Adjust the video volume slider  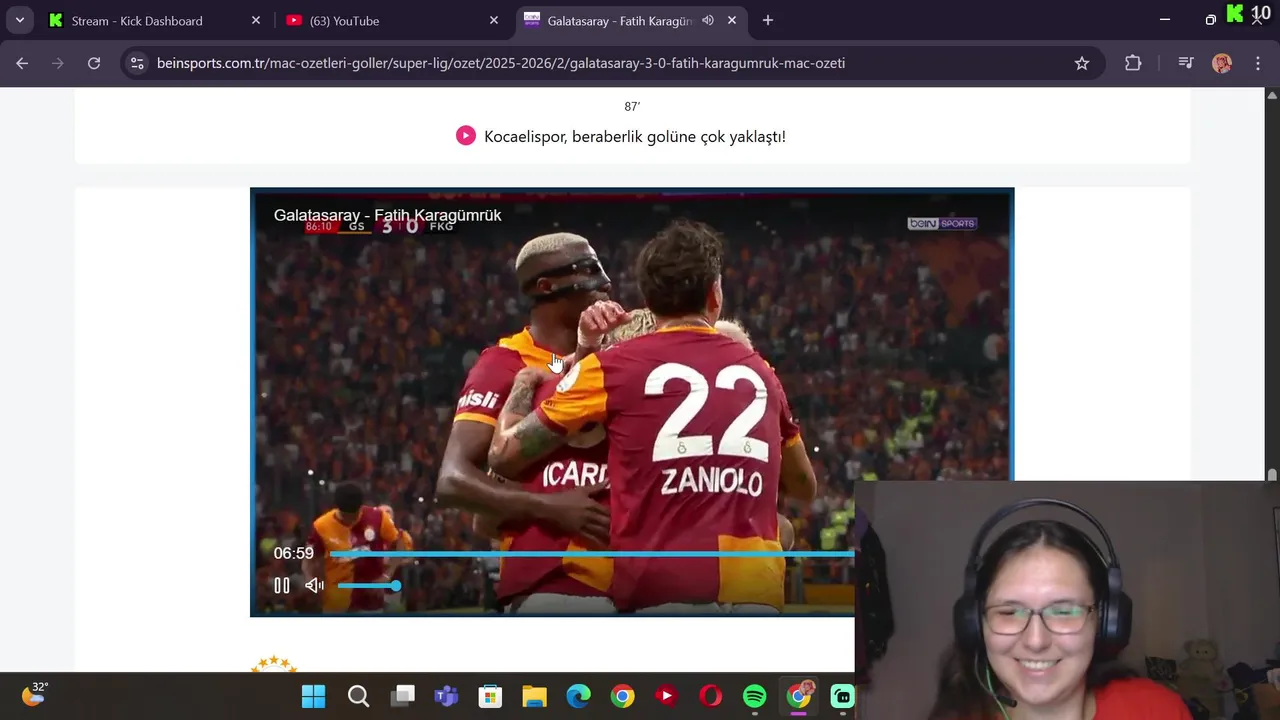pyautogui.click(x=368, y=586)
